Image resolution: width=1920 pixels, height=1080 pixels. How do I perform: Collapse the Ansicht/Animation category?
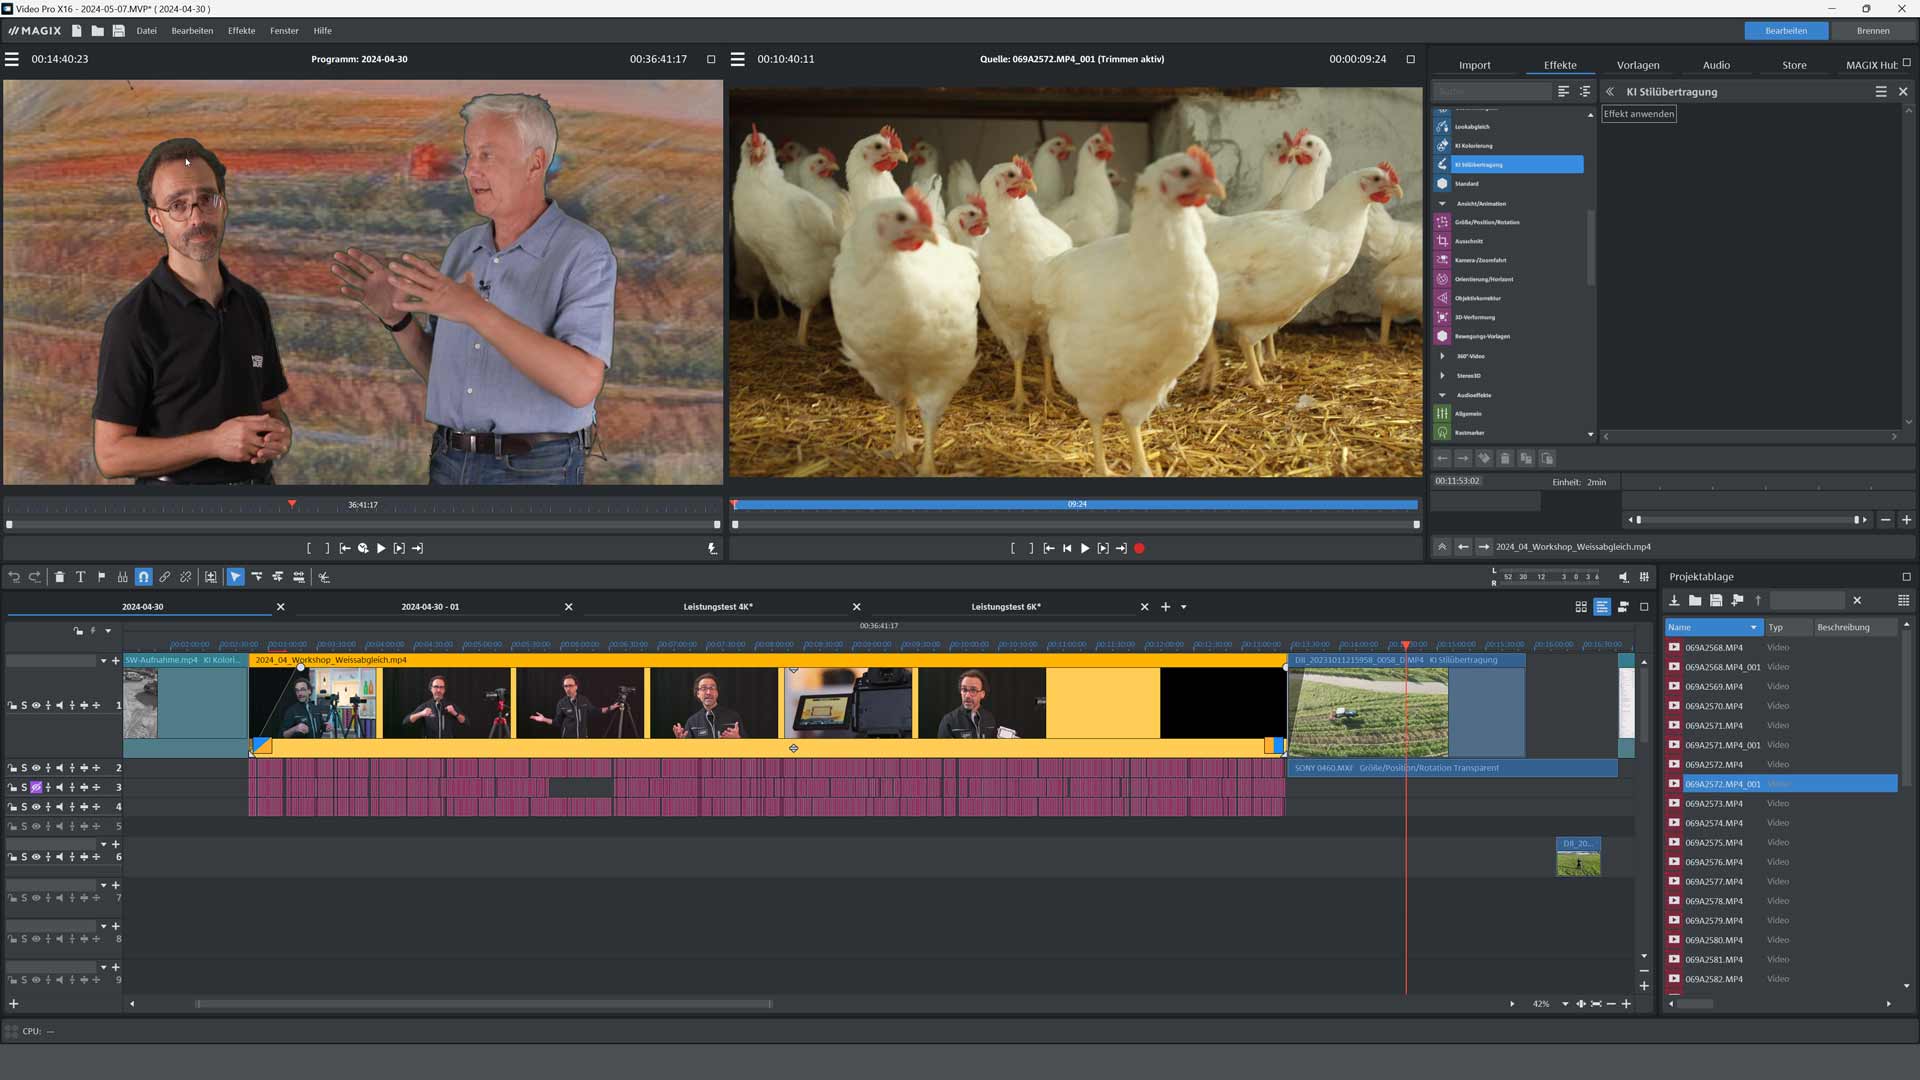1442,203
